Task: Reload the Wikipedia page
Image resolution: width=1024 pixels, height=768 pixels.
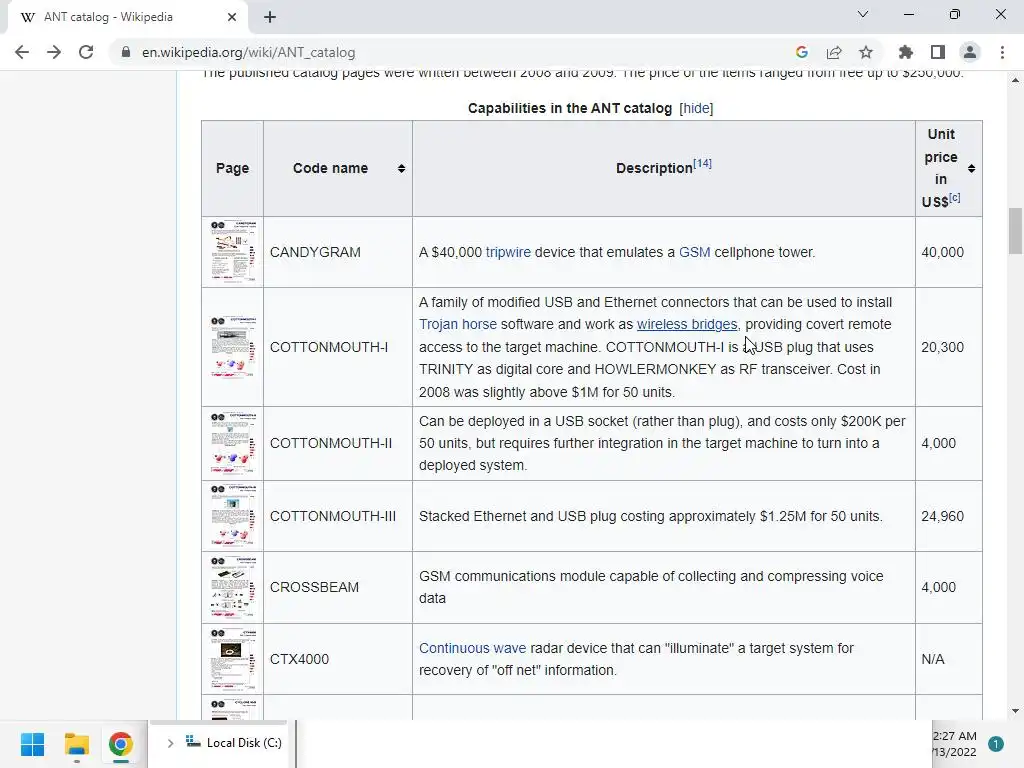Action: point(86,52)
